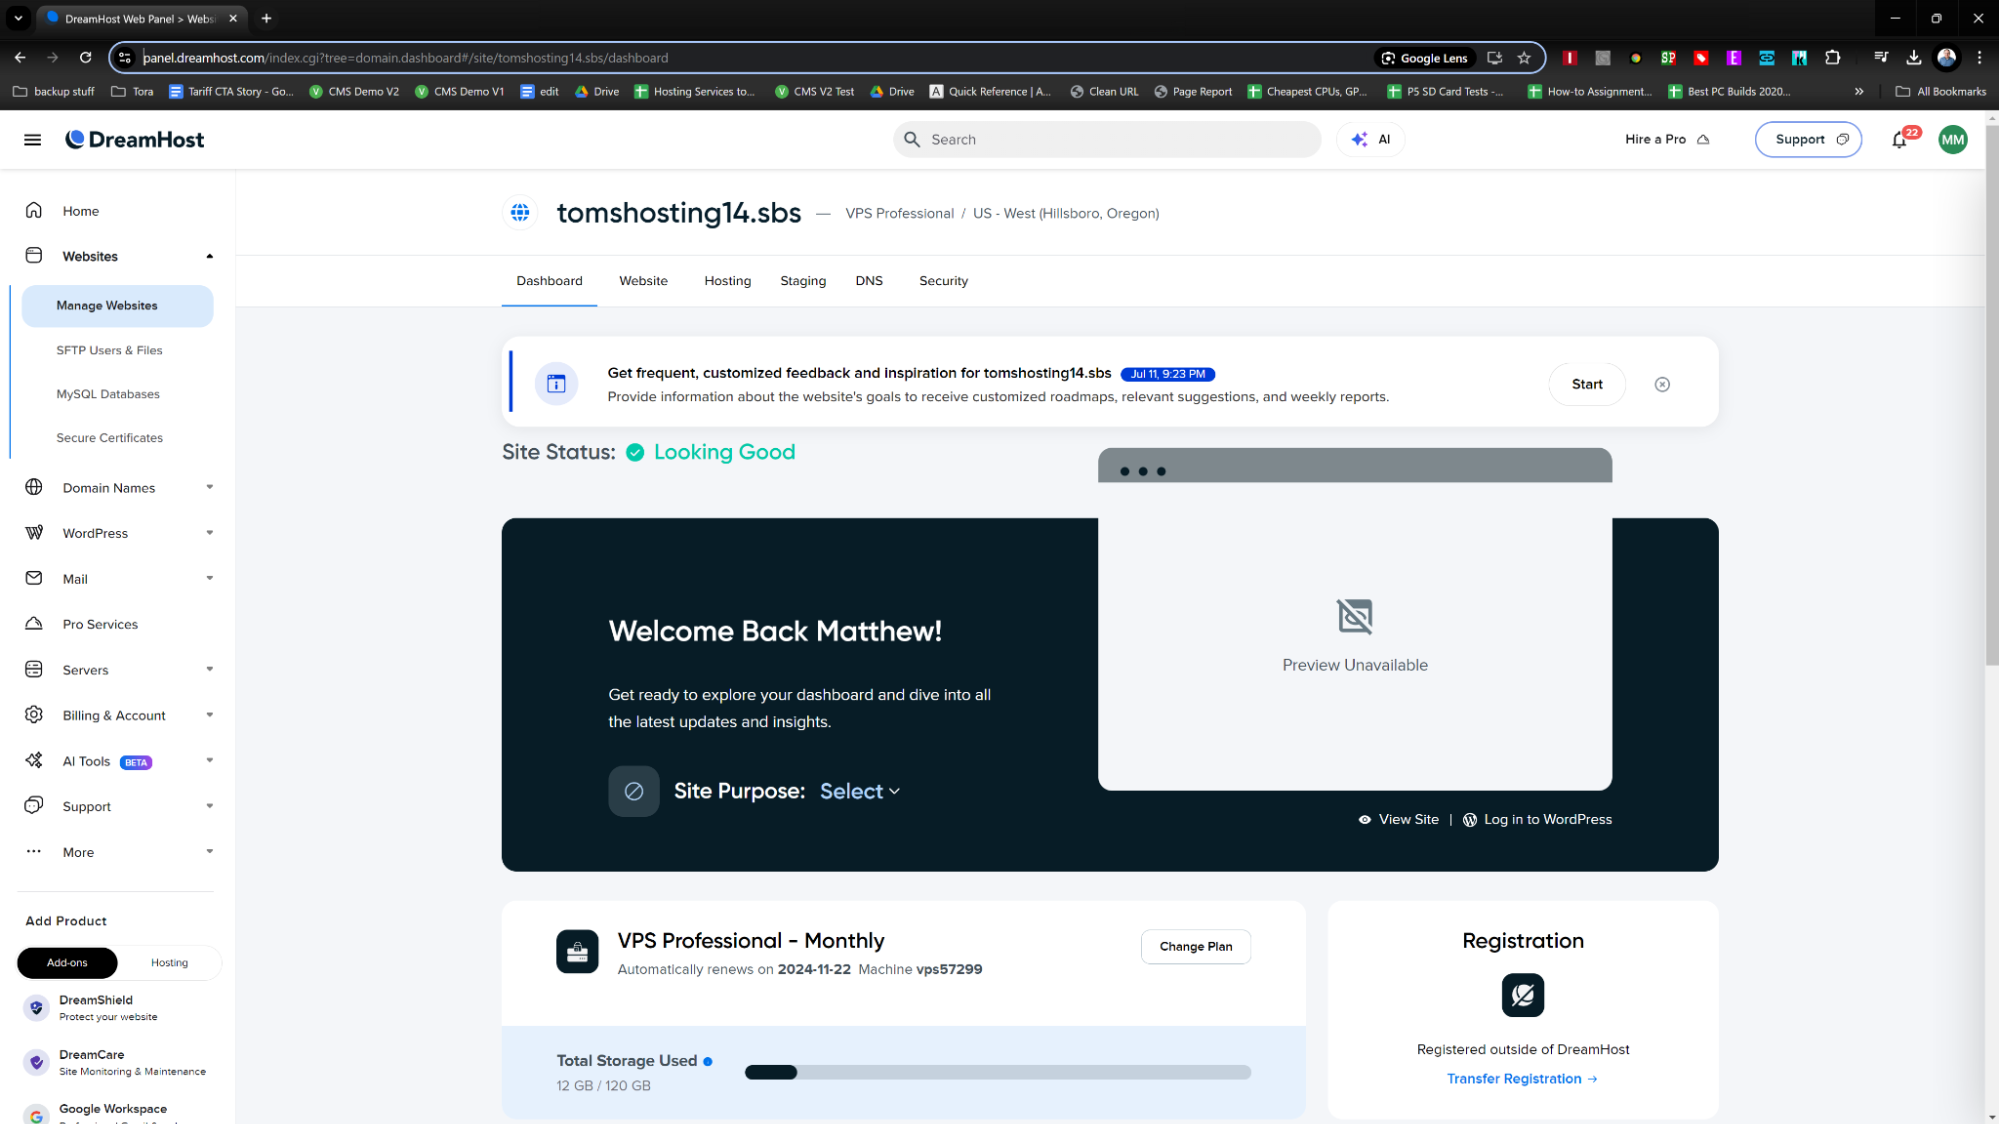Click the Registration shield icon

point(1522,996)
